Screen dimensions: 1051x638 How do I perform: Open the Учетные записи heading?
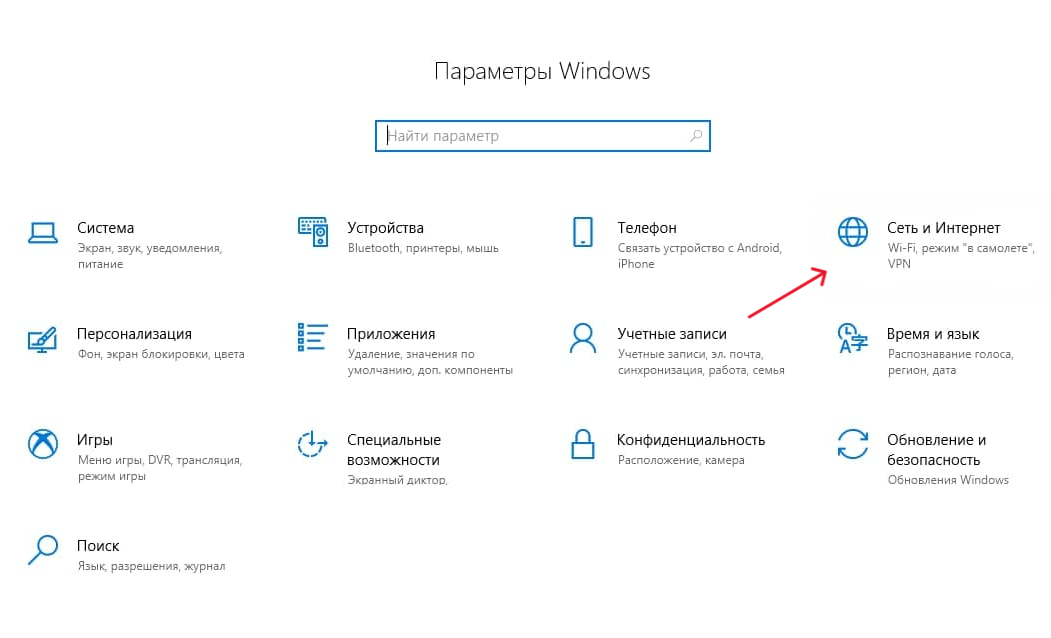click(672, 334)
